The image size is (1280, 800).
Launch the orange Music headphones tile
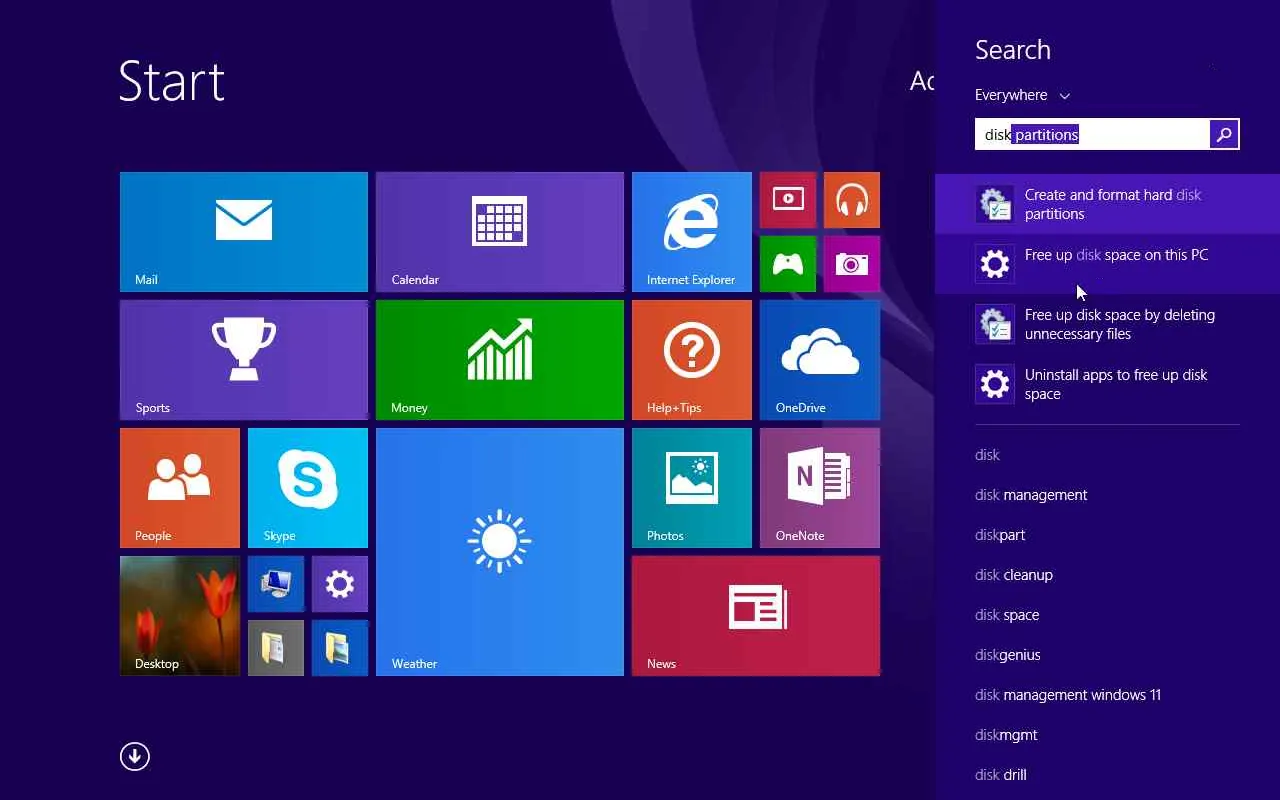coord(852,200)
